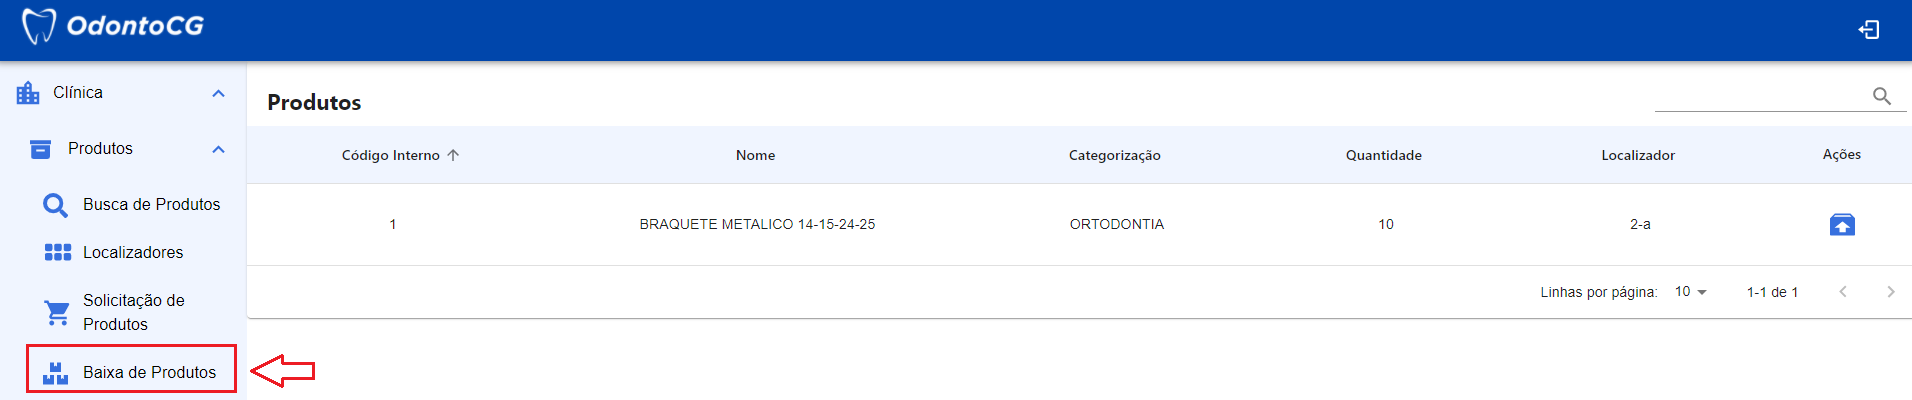This screenshot has height=400, width=1912.
Task: Click the Busca de Produtos magnifier icon
Action: click(x=56, y=205)
